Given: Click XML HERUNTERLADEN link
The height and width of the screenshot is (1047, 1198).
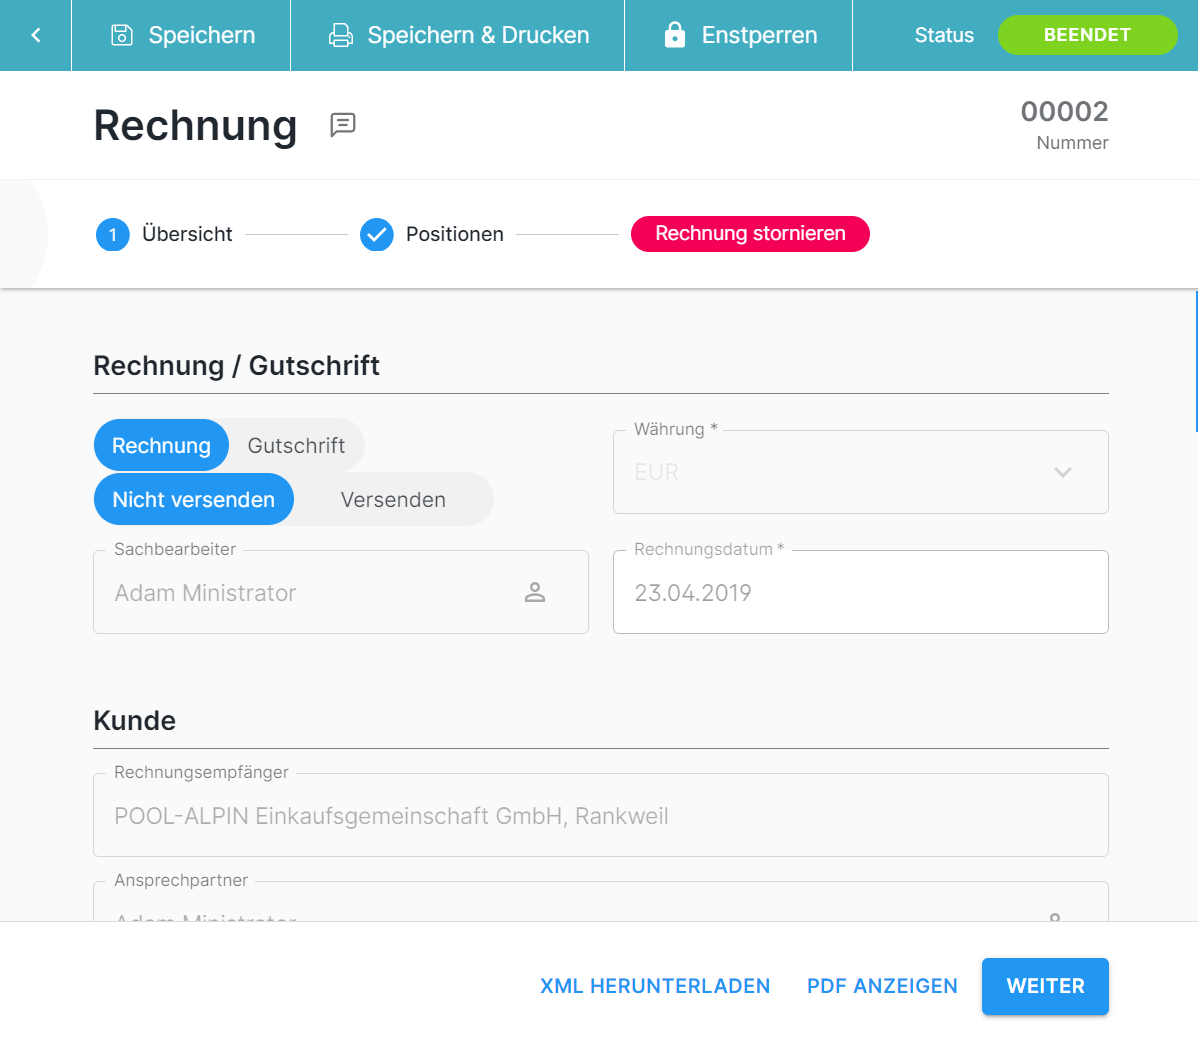Looking at the screenshot, I should coord(655,986).
